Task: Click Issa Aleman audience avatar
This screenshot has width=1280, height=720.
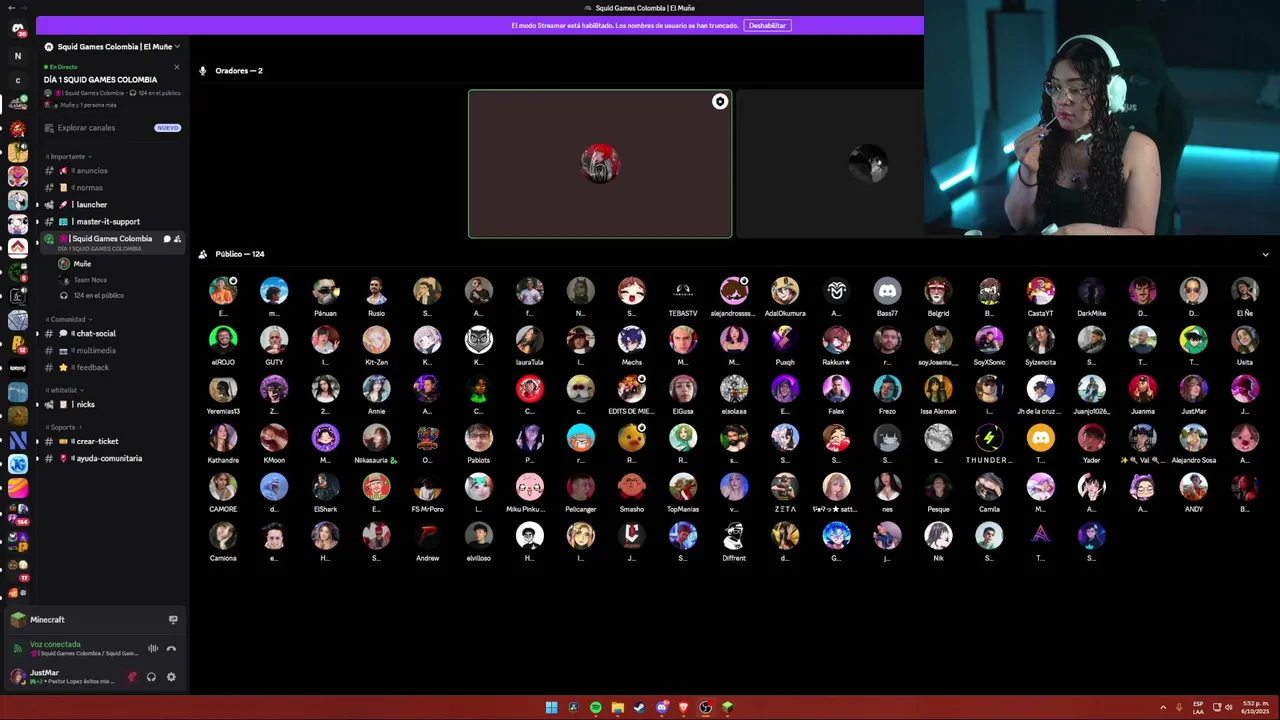Action: click(938, 389)
